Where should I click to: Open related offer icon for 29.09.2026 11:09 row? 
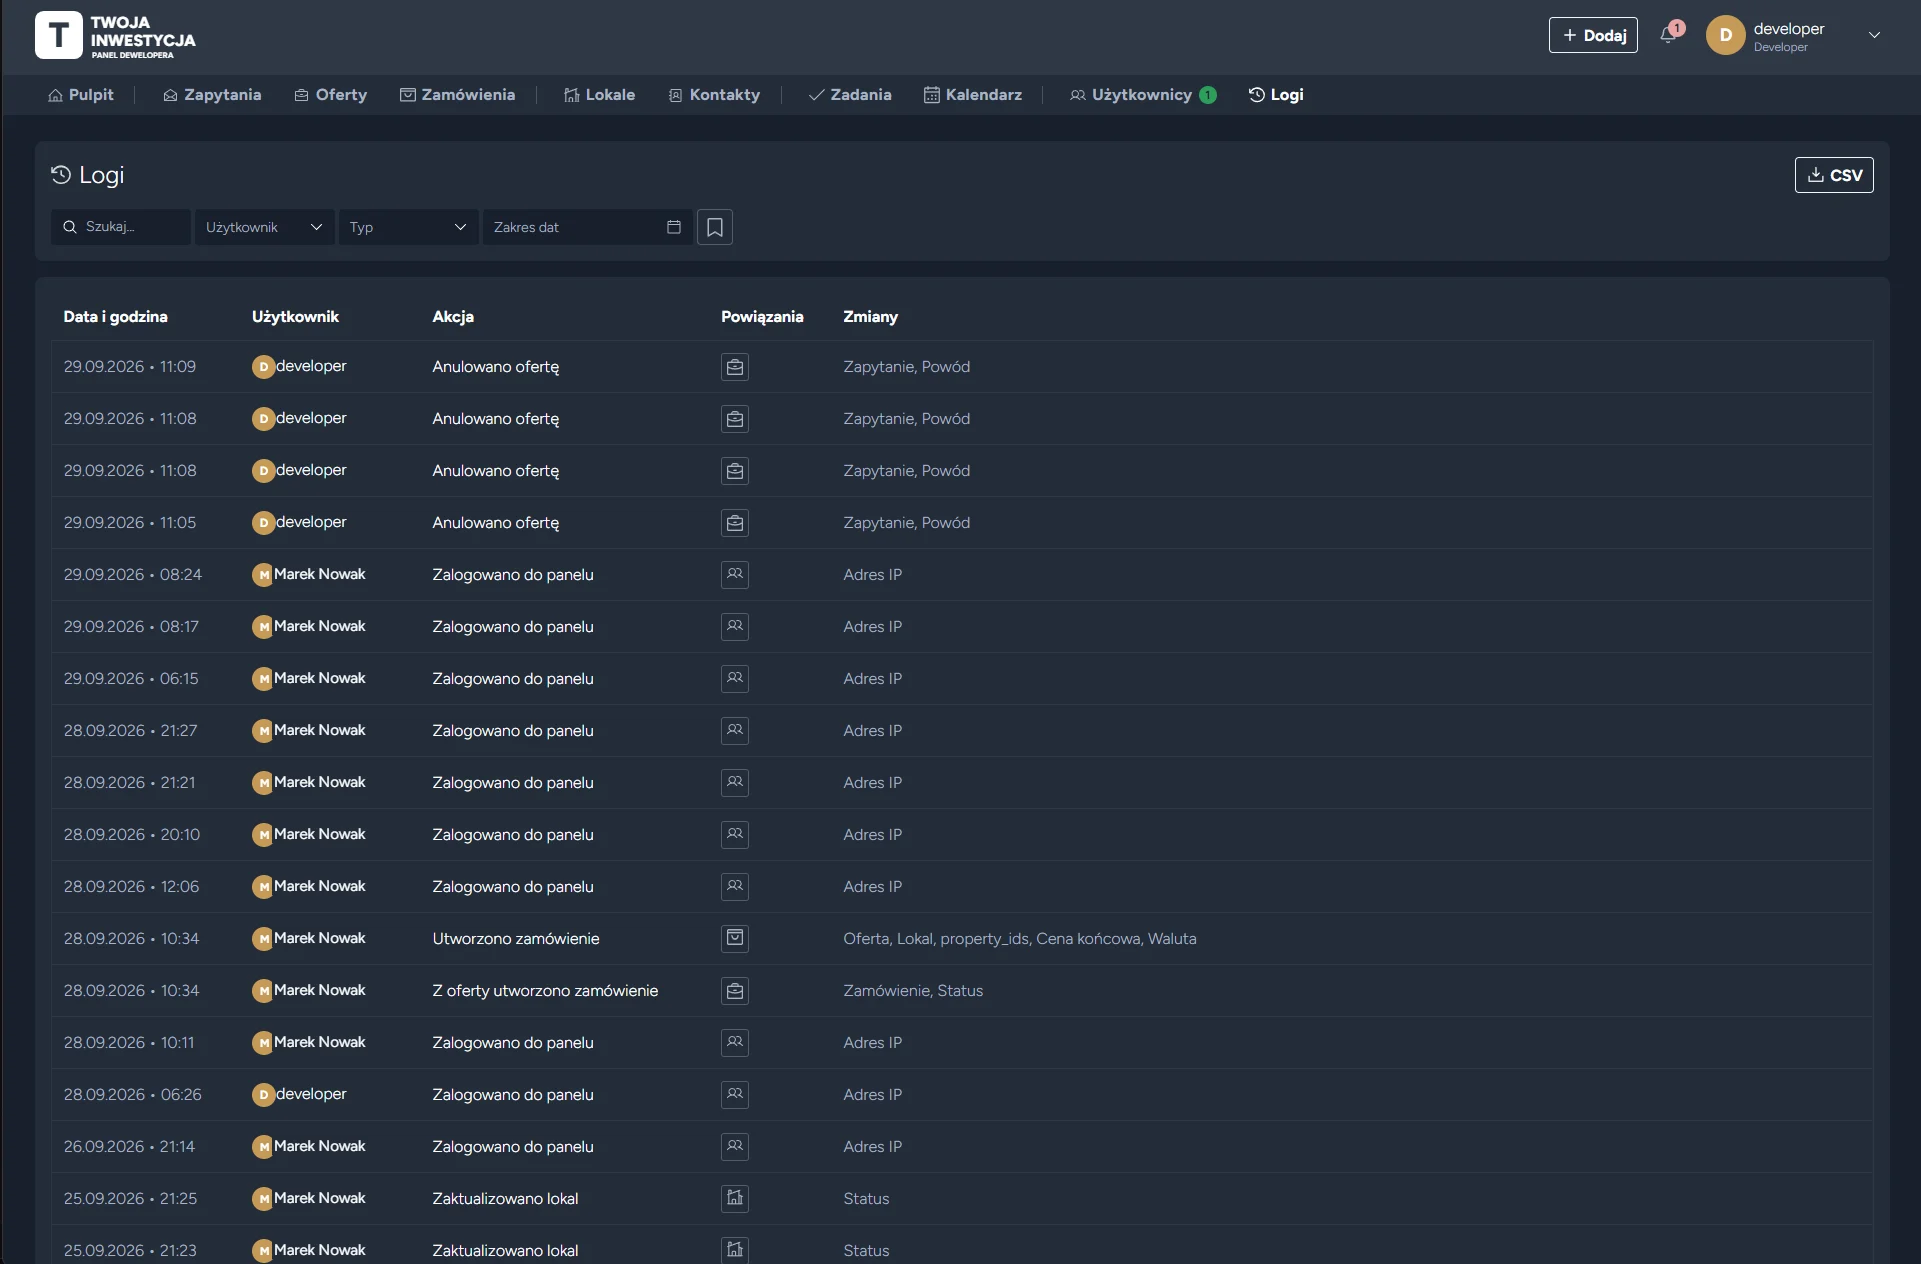tap(735, 367)
